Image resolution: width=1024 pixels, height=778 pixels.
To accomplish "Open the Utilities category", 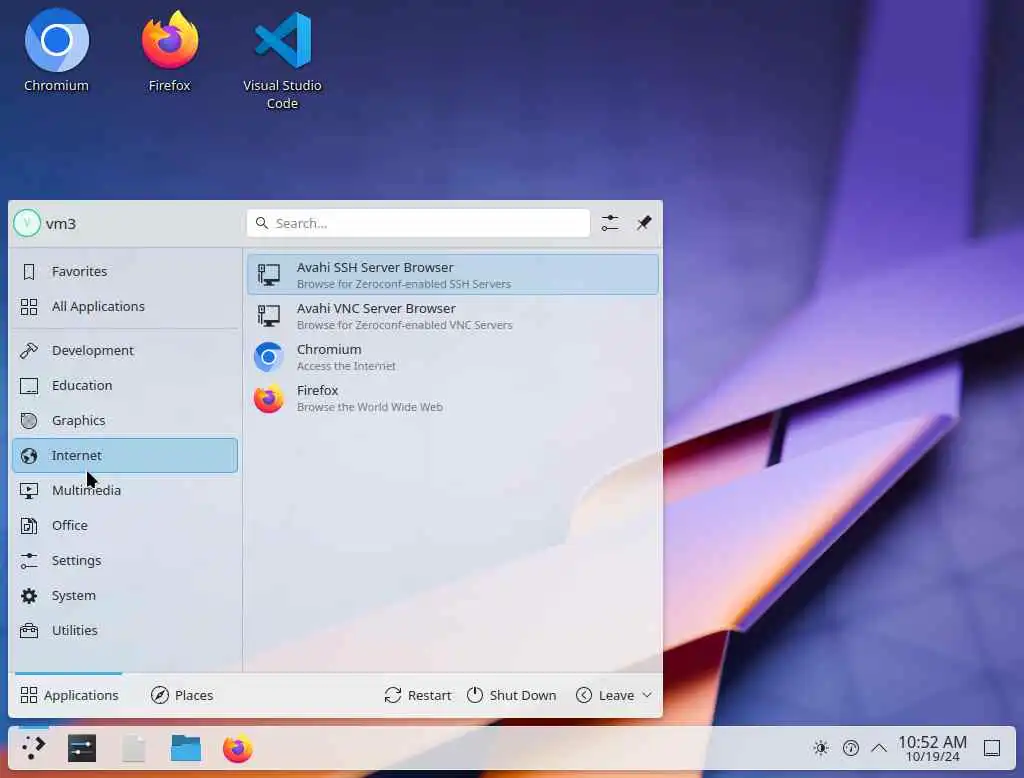I will [125, 630].
